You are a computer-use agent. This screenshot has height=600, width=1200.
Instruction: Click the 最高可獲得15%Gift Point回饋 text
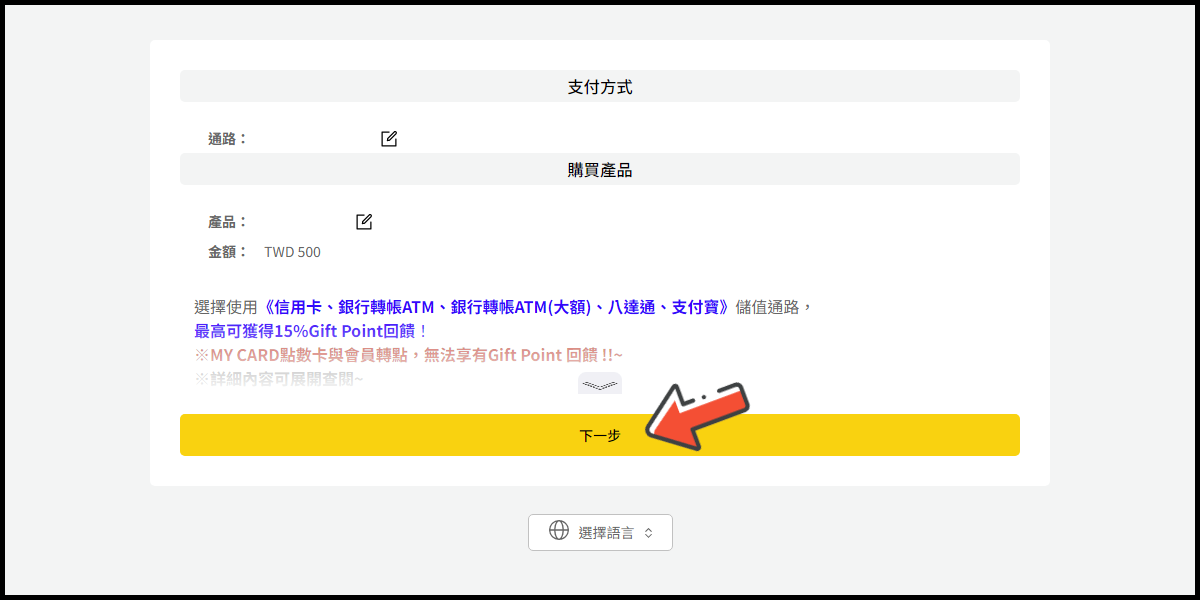coord(310,331)
